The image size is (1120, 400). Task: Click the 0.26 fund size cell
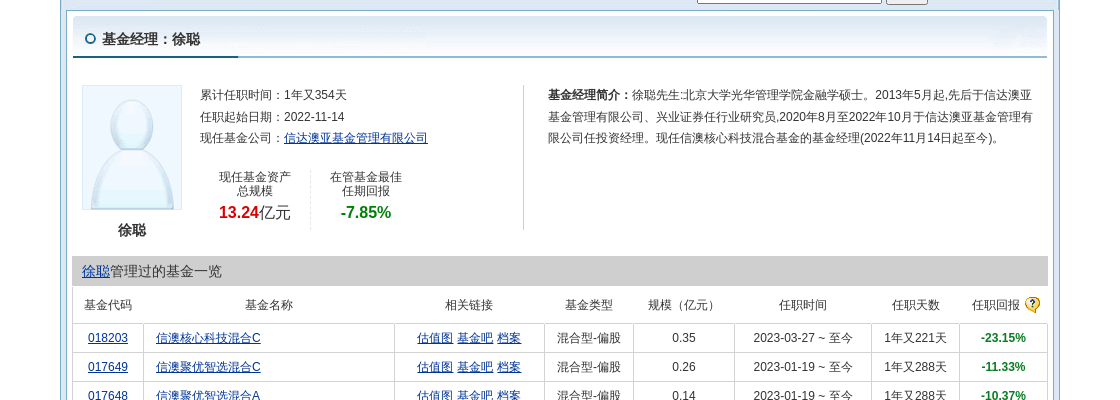684,367
